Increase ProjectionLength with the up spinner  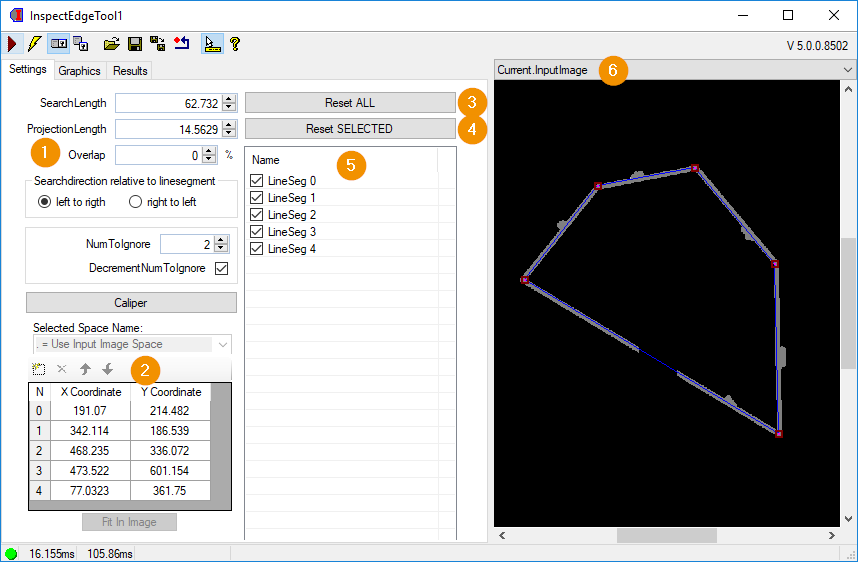click(x=230, y=125)
